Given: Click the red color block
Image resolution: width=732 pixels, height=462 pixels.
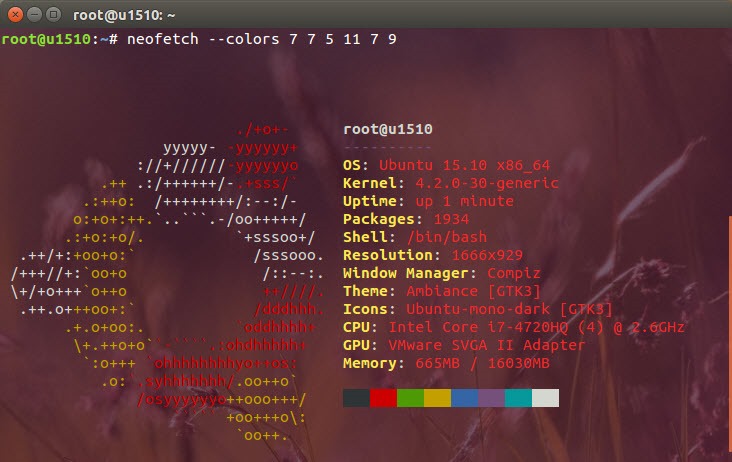Looking at the screenshot, I should (x=384, y=398).
